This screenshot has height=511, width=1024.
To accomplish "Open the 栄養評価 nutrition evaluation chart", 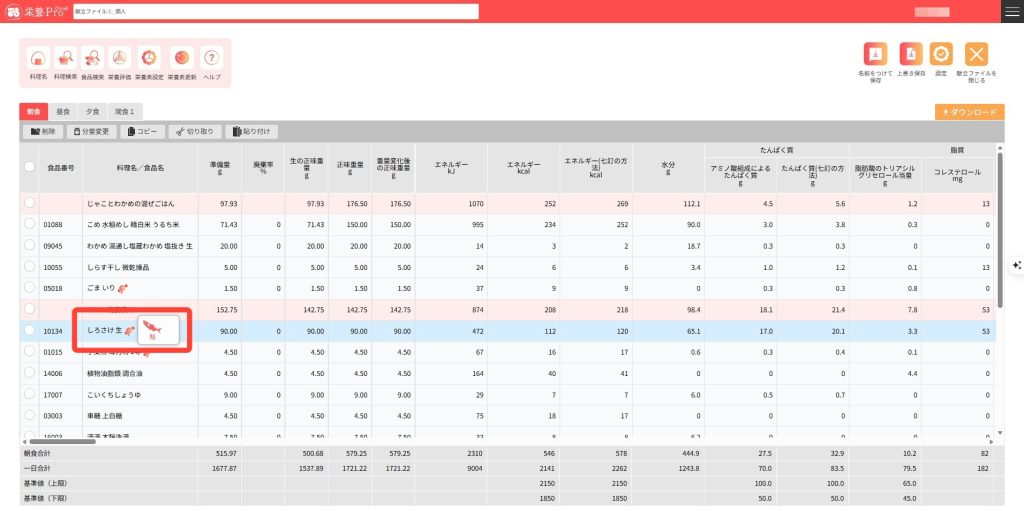I will tap(119, 59).
